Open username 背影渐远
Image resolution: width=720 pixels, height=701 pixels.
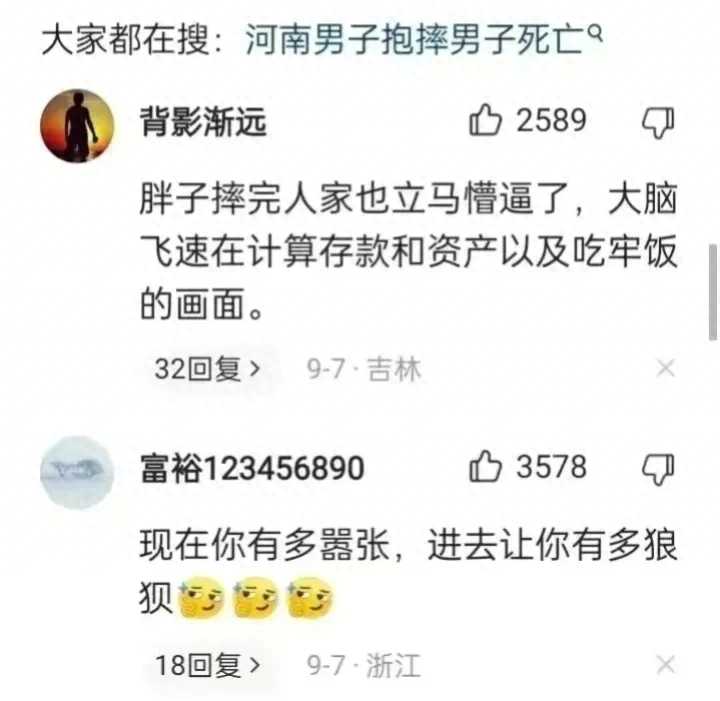203,122
